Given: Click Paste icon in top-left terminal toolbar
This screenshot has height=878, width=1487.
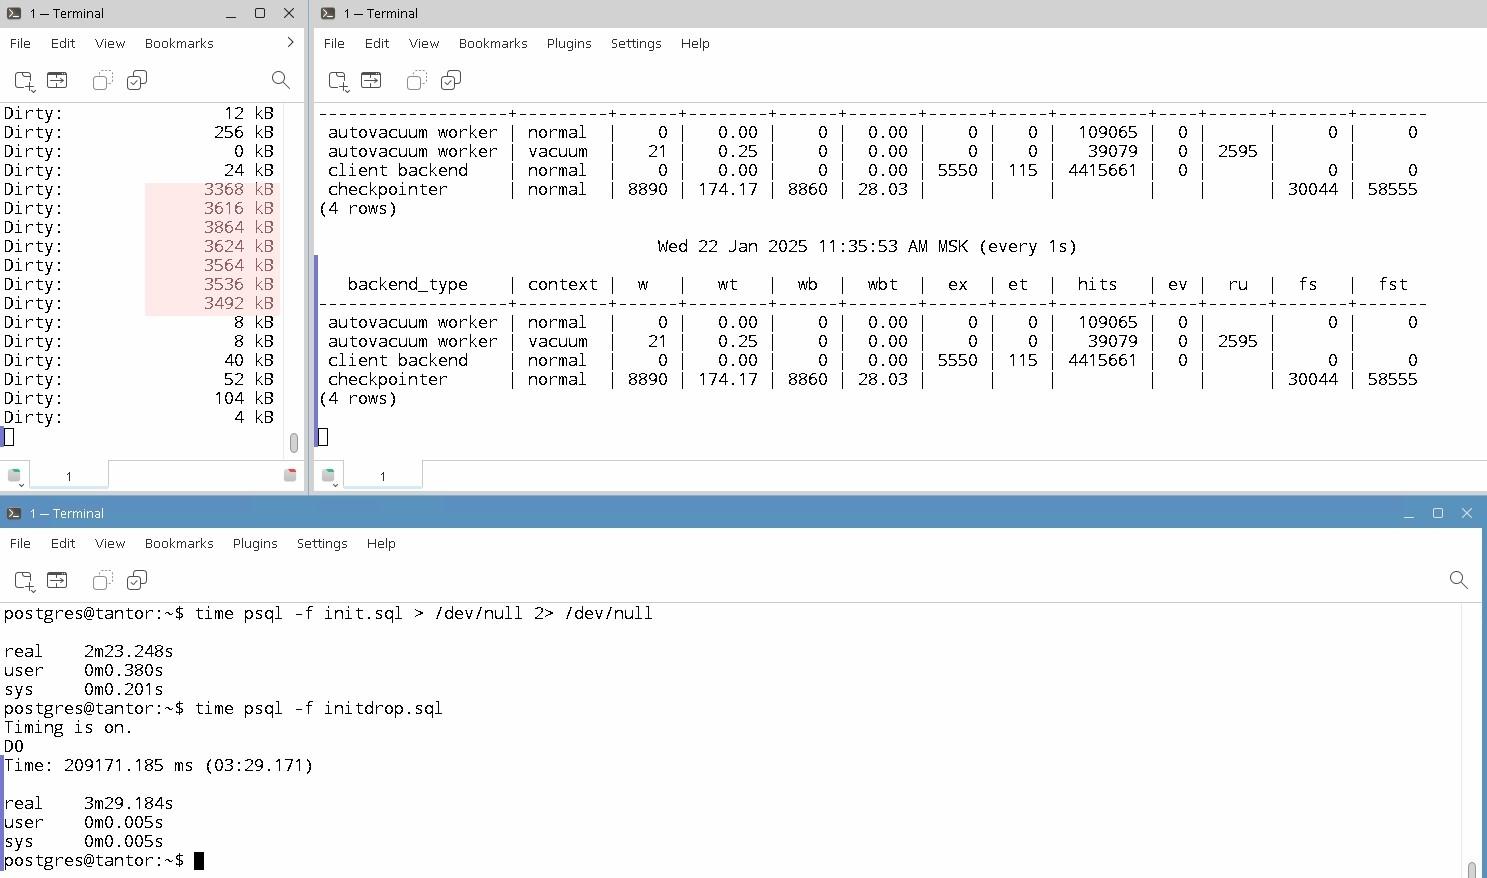Looking at the screenshot, I should coord(137,81).
